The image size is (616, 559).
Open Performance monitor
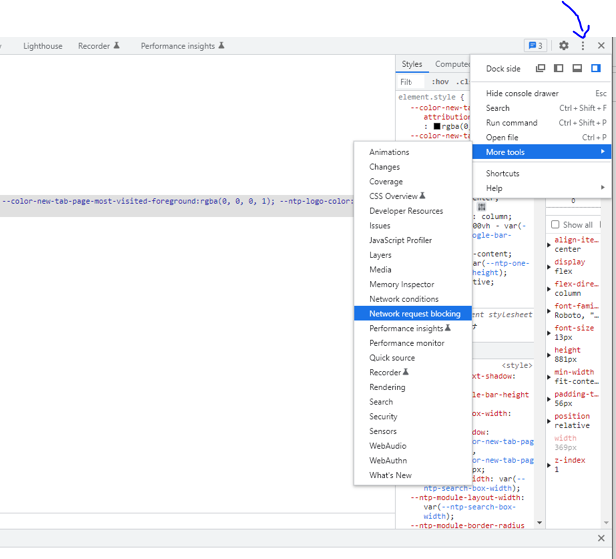(413, 343)
